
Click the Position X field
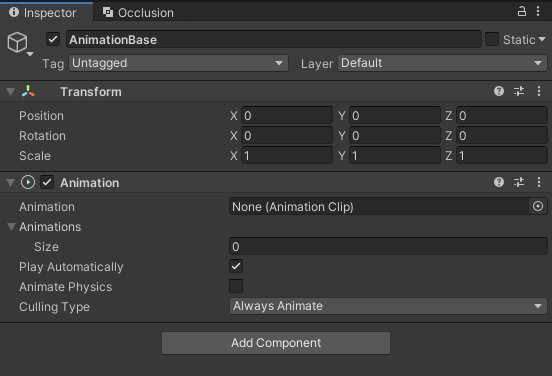(x=287, y=115)
